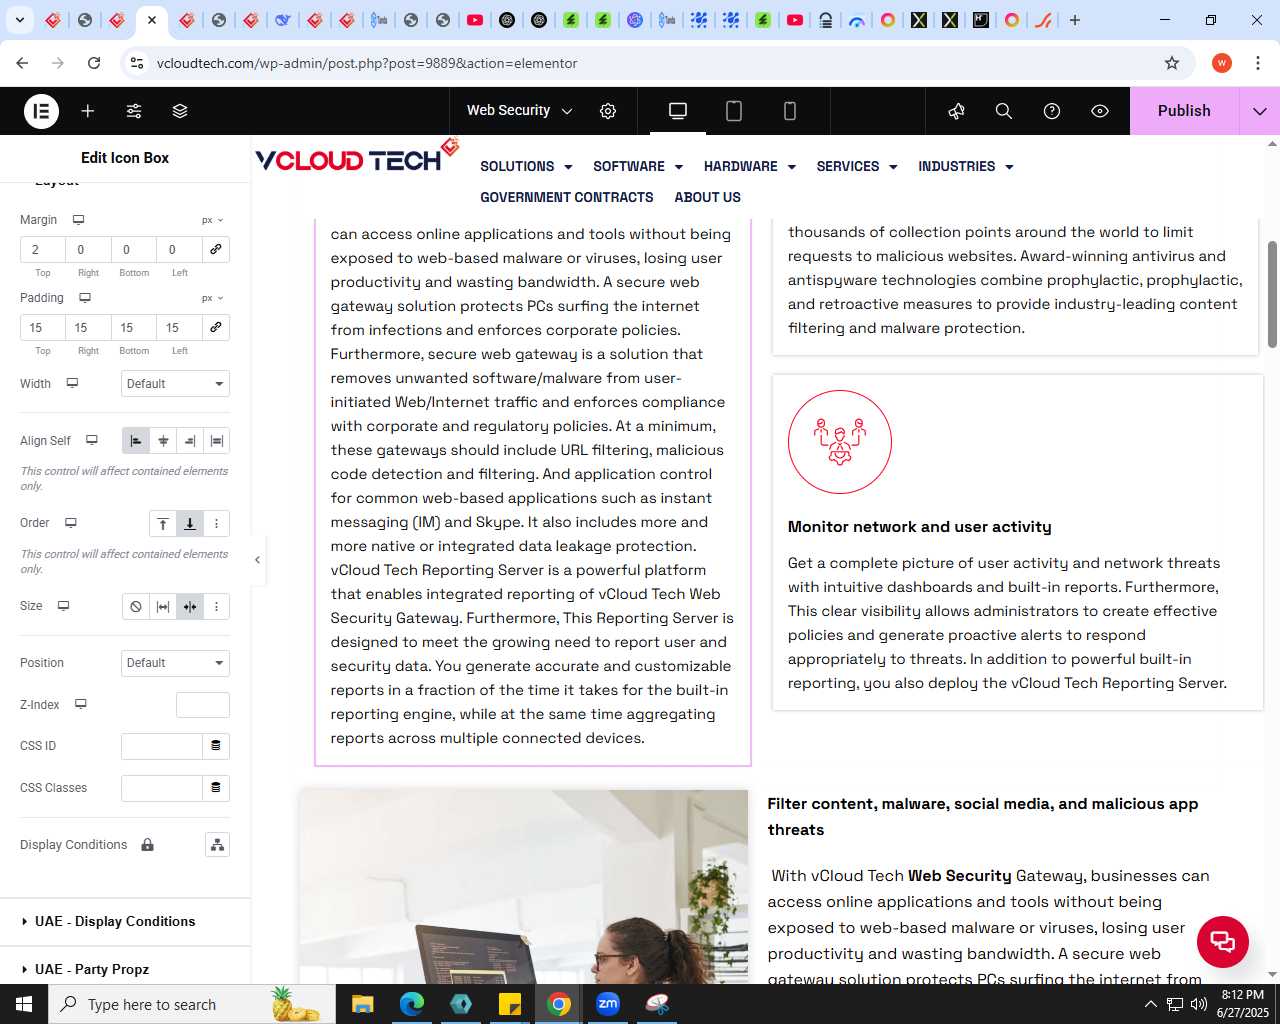Set Size to none
1280x1024 pixels.
coord(136,607)
